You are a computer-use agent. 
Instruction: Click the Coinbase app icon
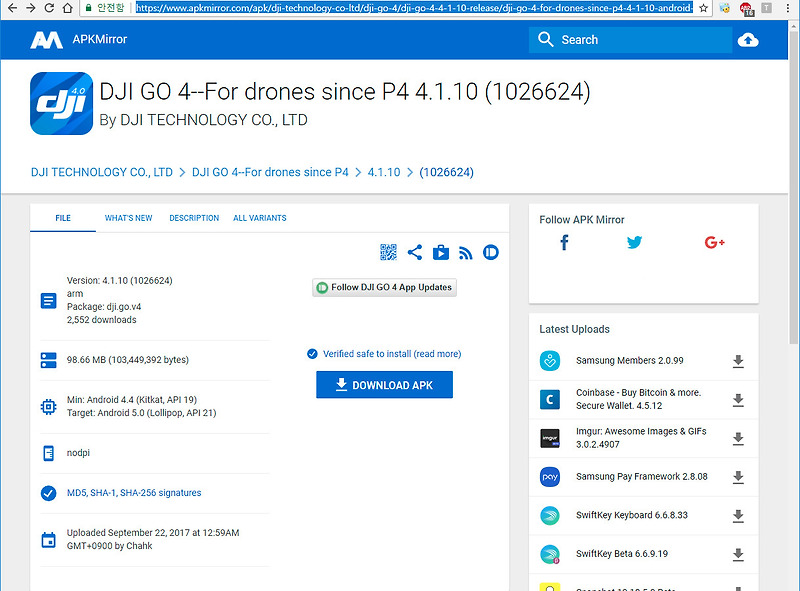point(550,400)
